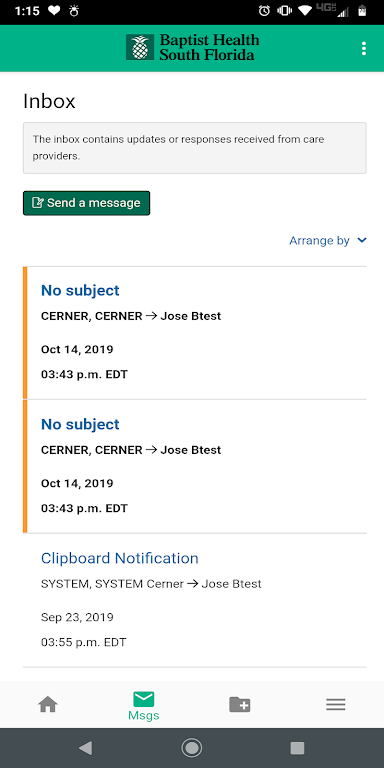The height and width of the screenshot is (768, 384).
Task: Tap the Baptist Health pineapple logo
Action: coord(140,48)
